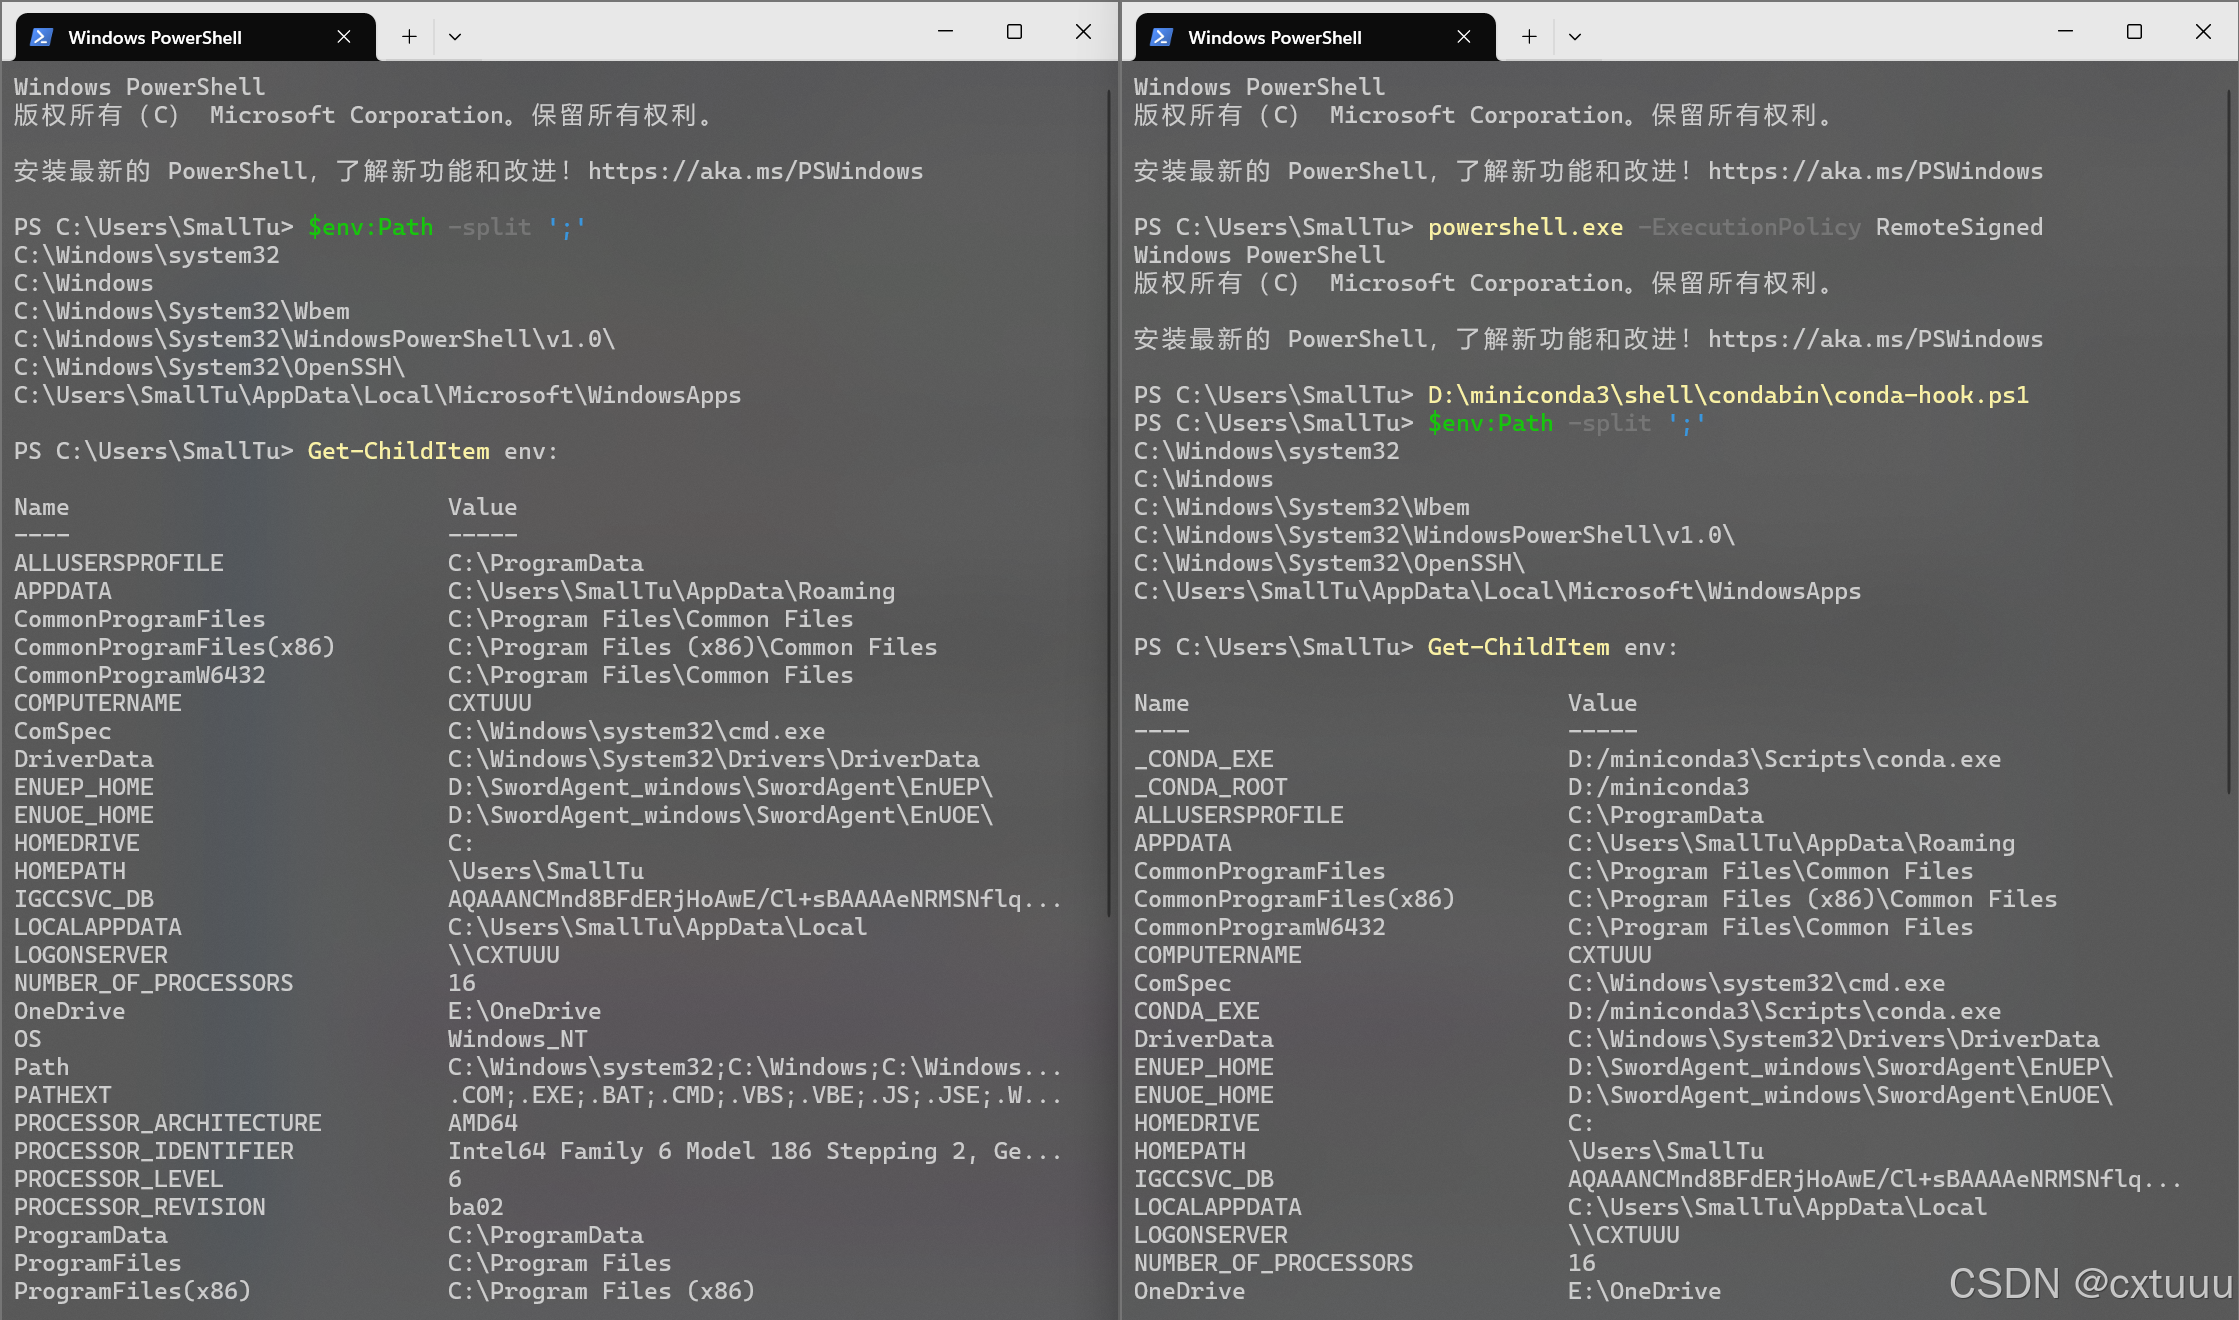This screenshot has height=1320, width=2239.
Task: Click right window's vertical scrollbar
Action: (x=2229, y=441)
